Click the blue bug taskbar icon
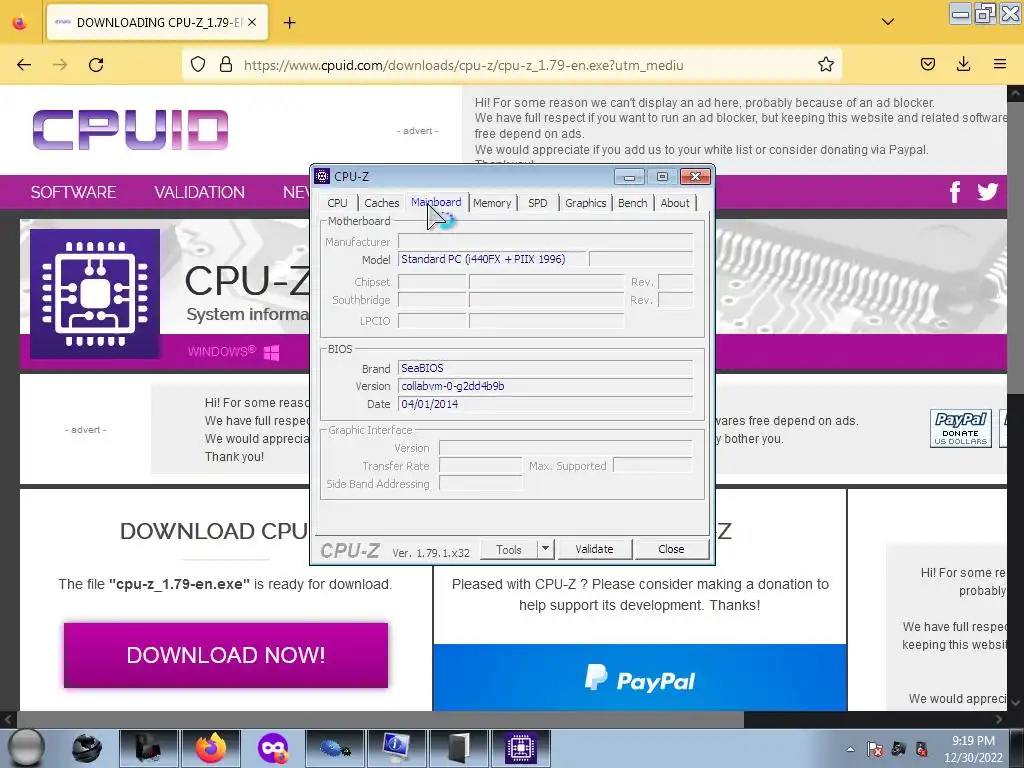Viewport: 1024px width, 768px height. (335, 748)
